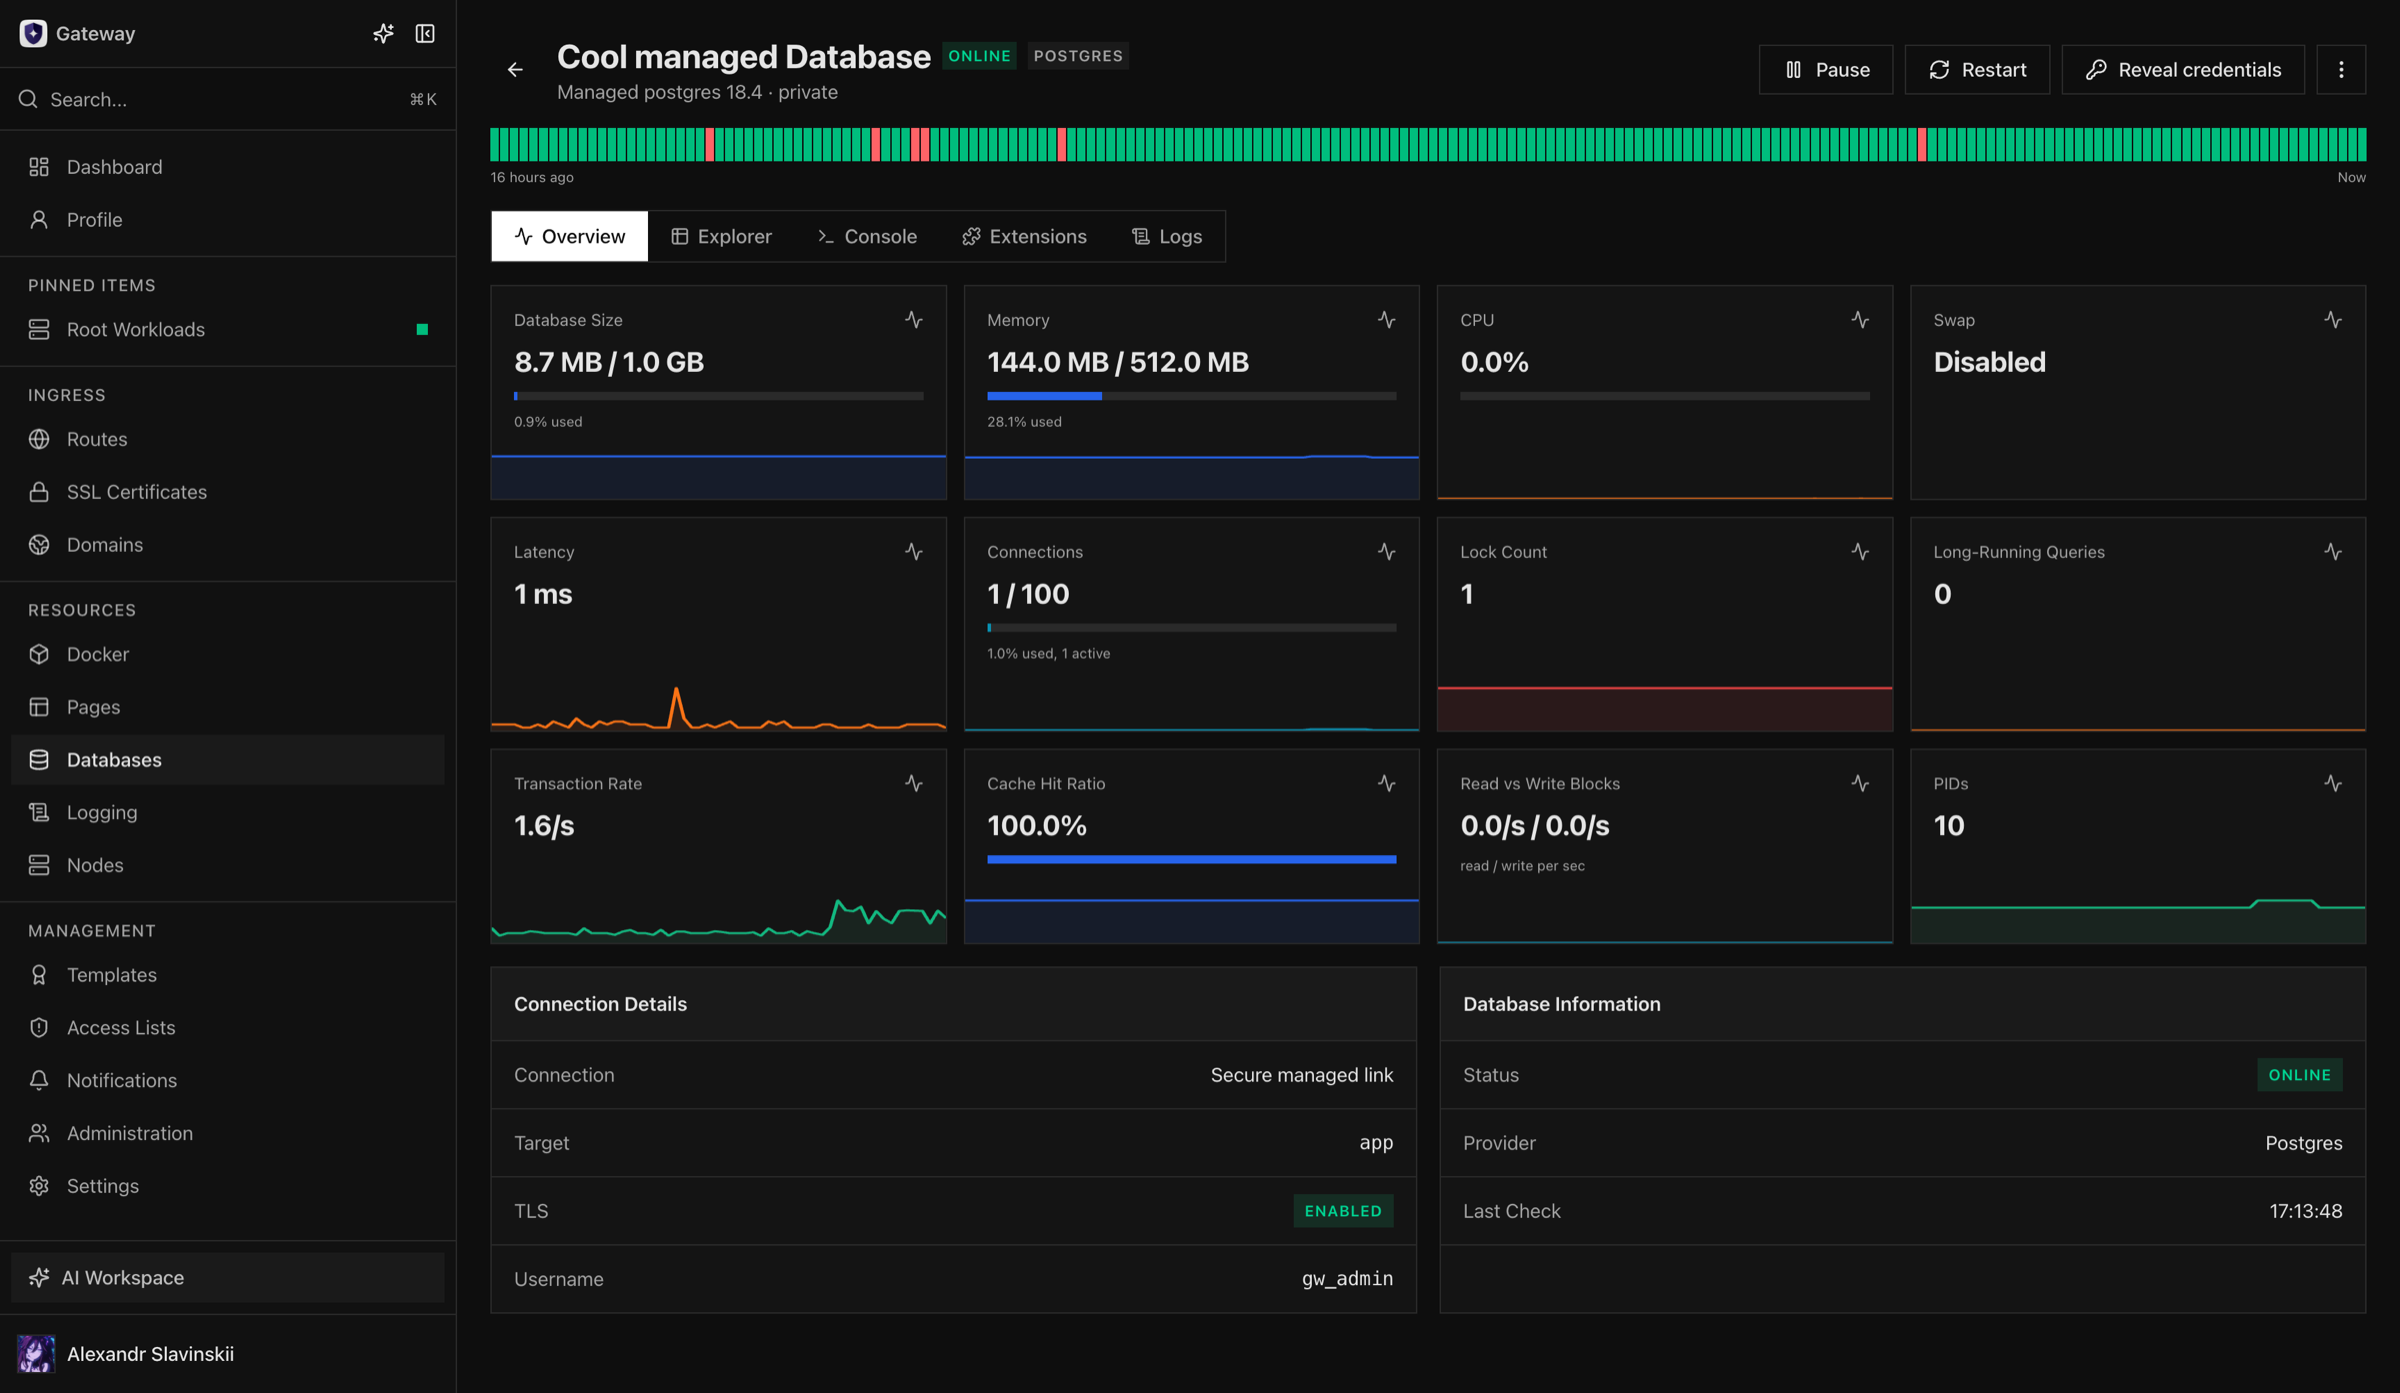
Task: Open the Transaction Rate chart icon
Action: (x=914, y=783)
